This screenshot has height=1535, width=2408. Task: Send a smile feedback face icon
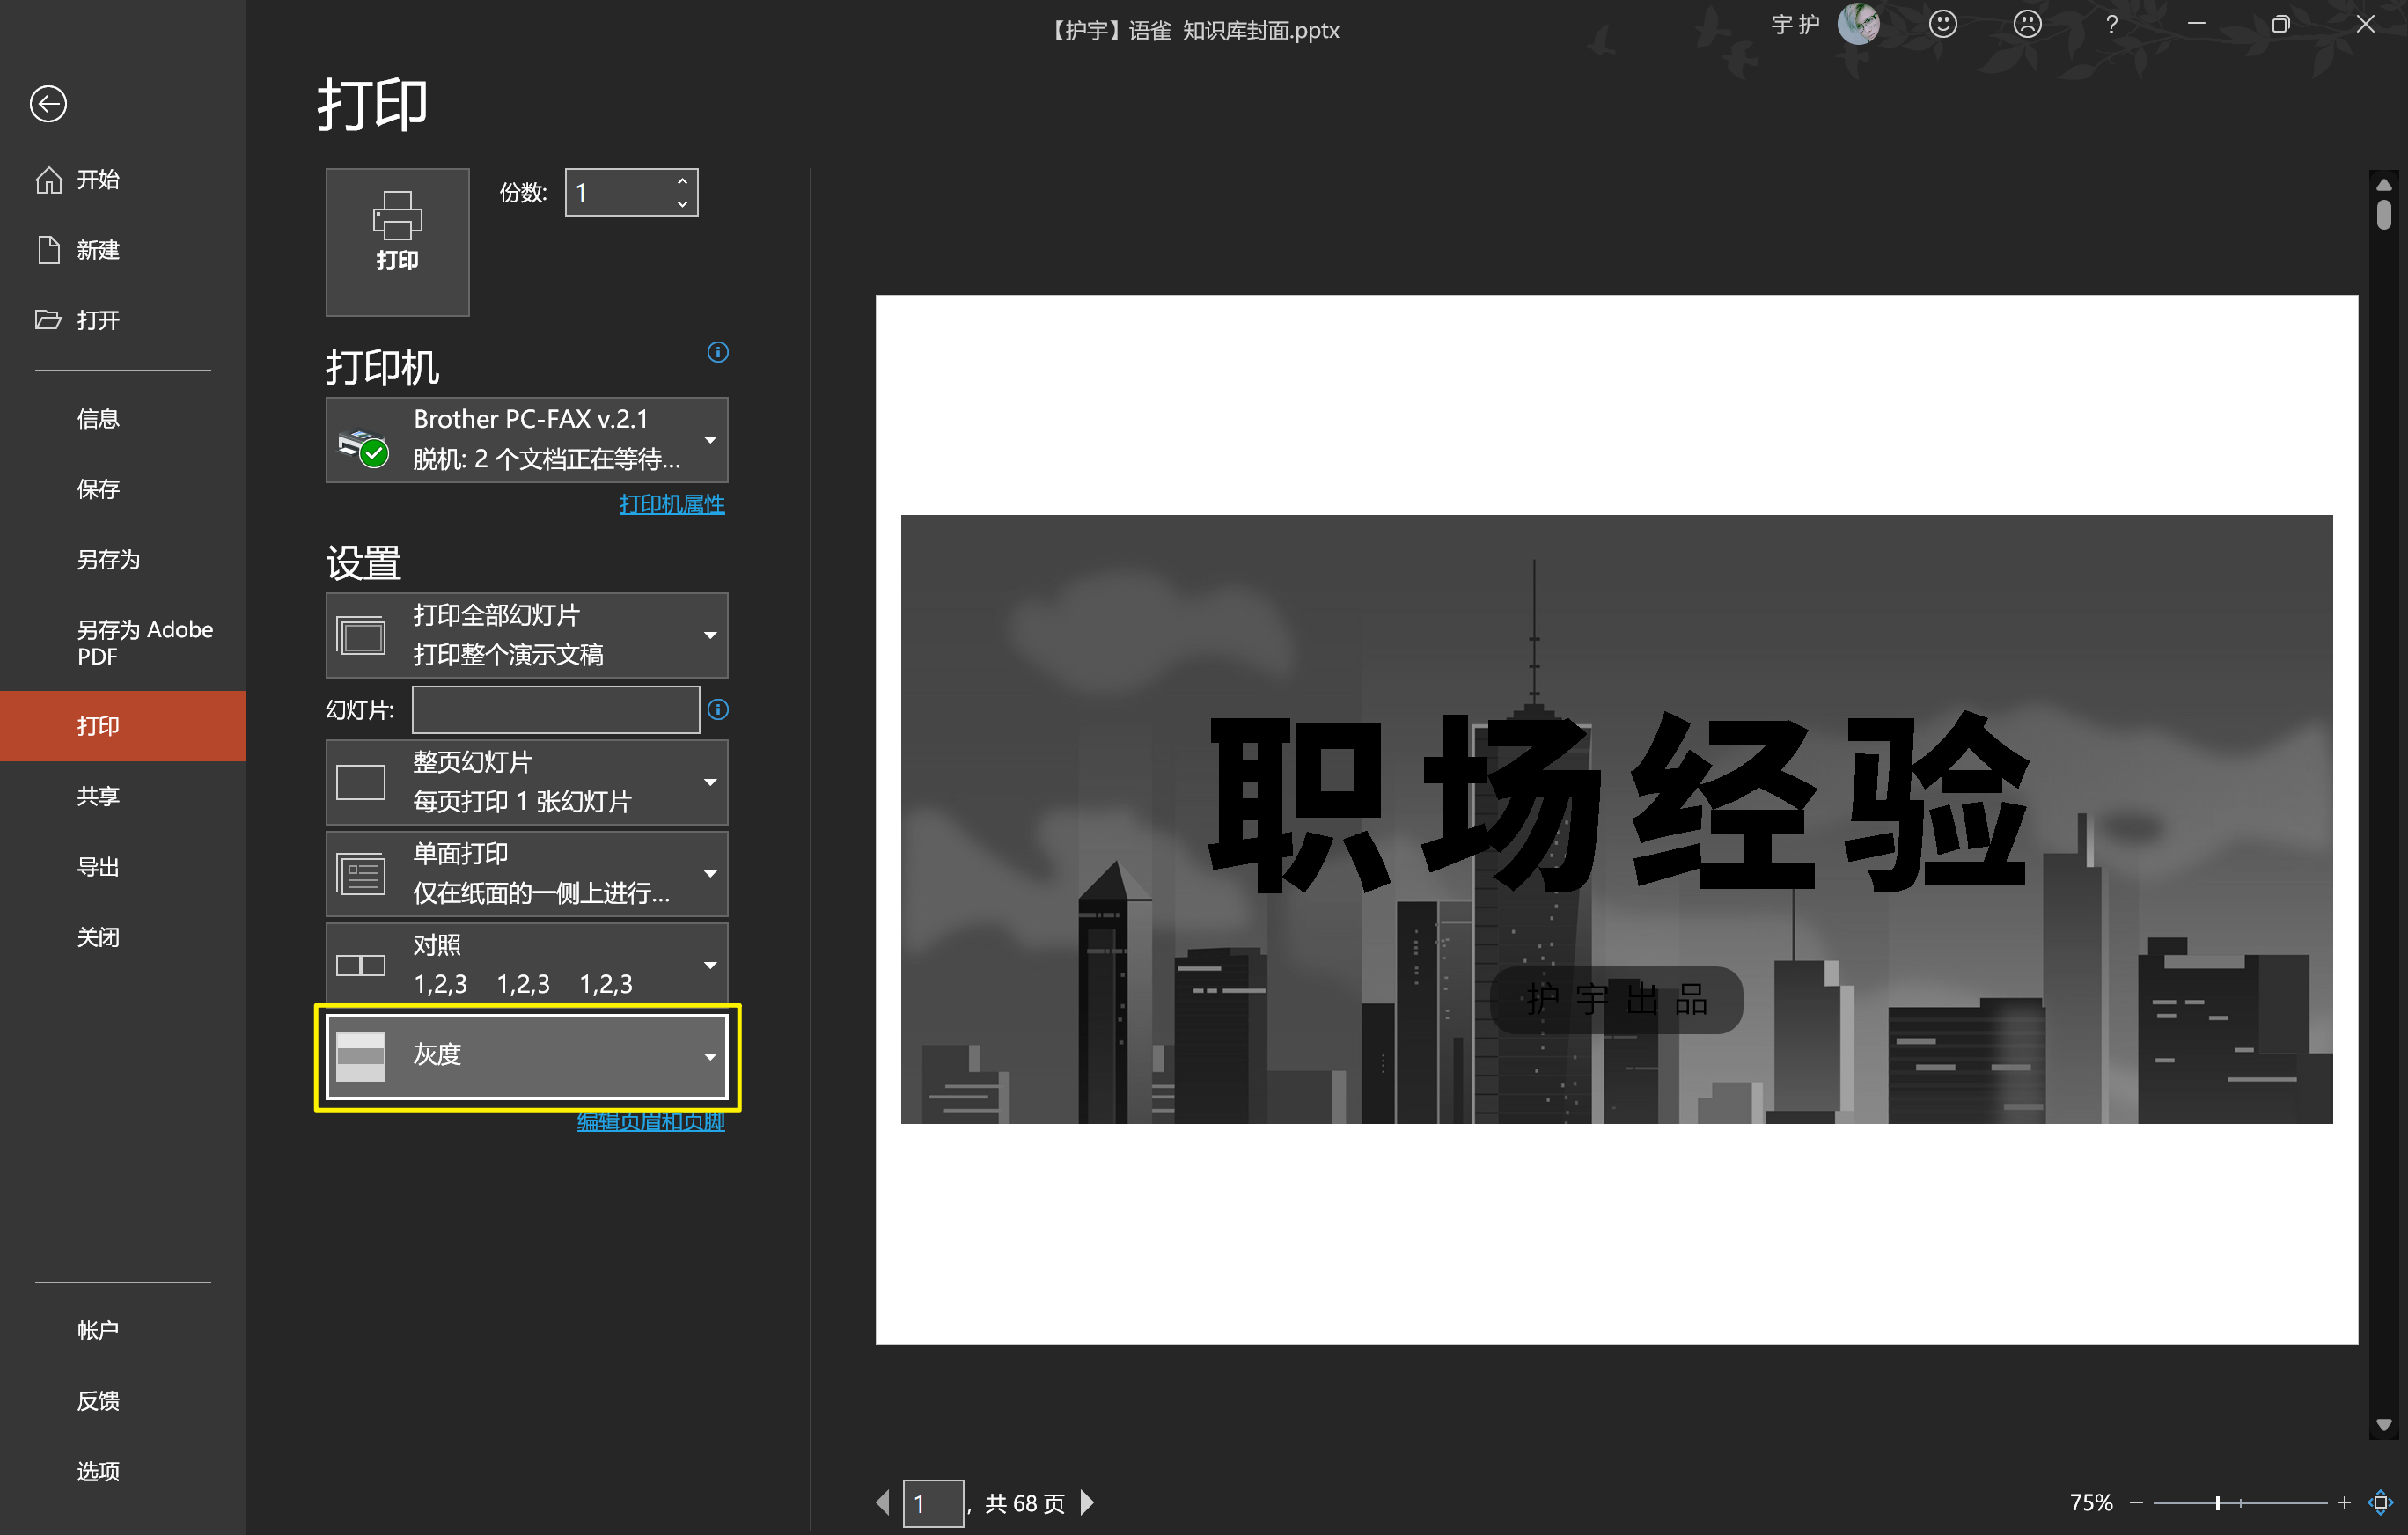pos(1942,24)
